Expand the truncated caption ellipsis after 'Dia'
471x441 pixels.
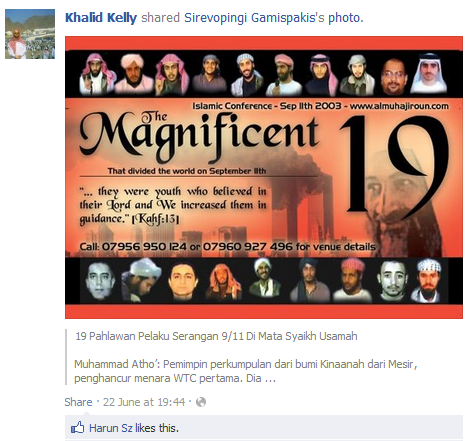click(270, 379)
